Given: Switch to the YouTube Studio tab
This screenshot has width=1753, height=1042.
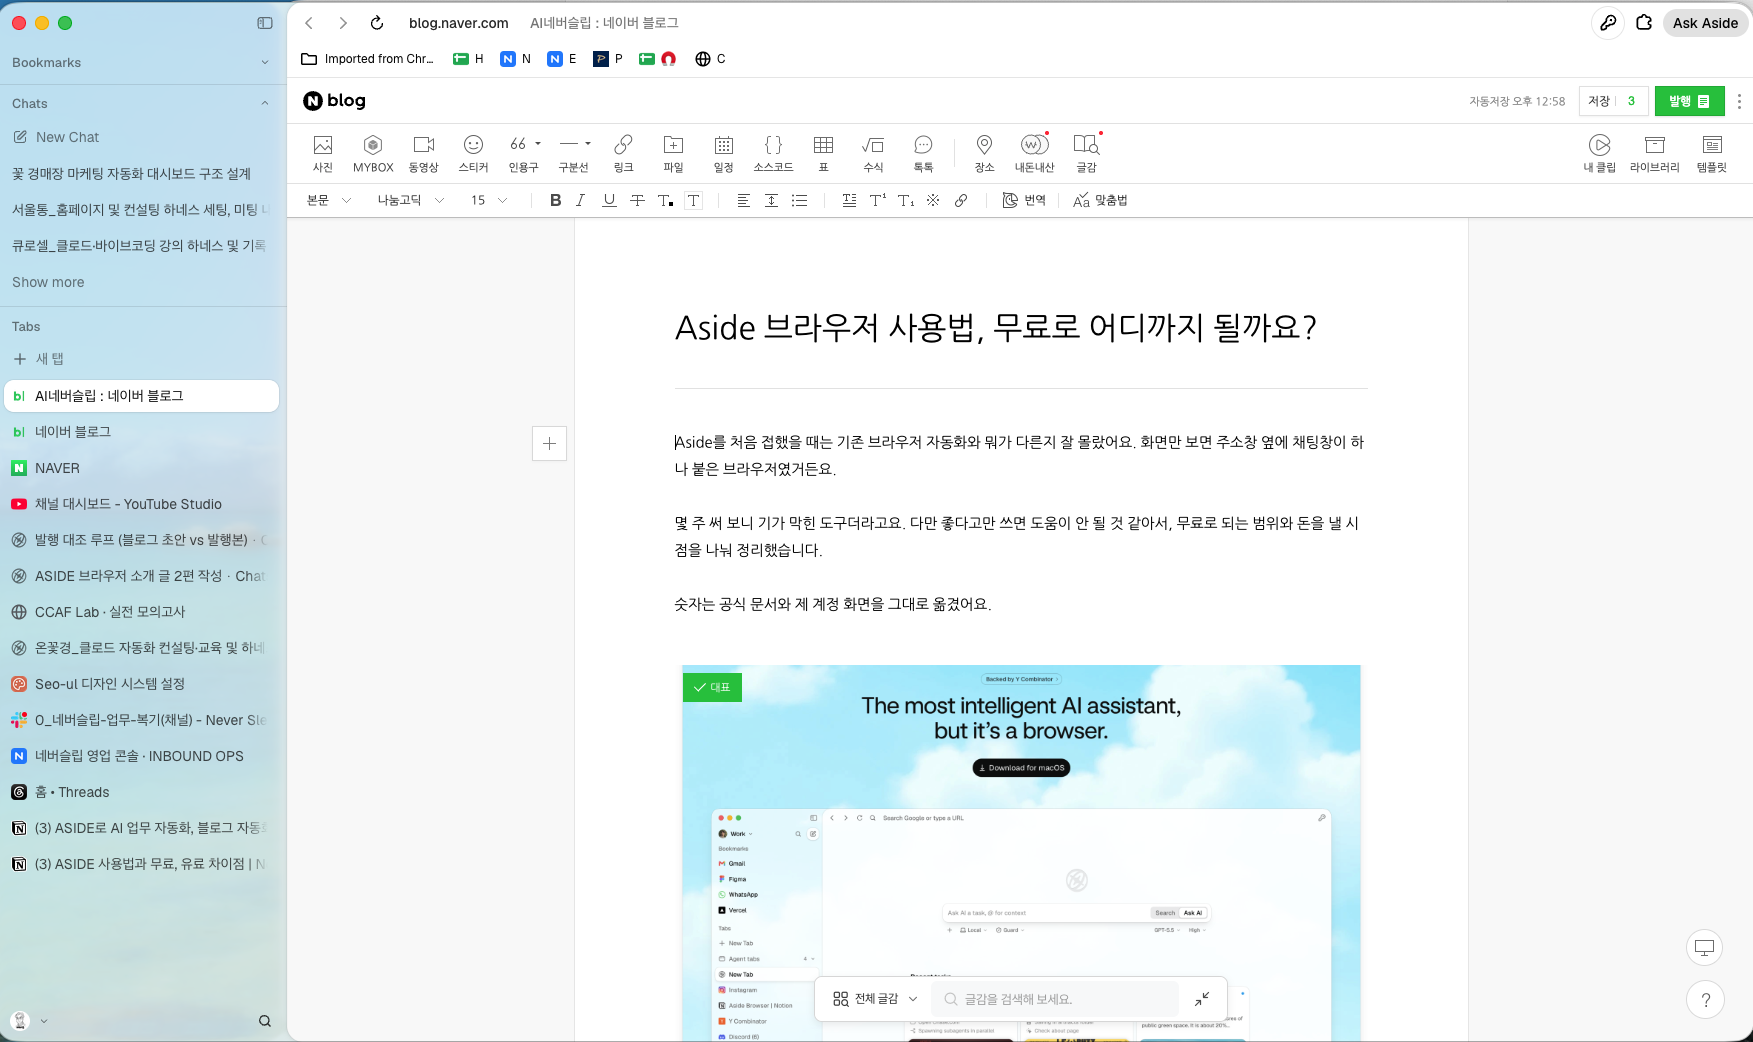Looking at the screenshot, I should point(141,504).
